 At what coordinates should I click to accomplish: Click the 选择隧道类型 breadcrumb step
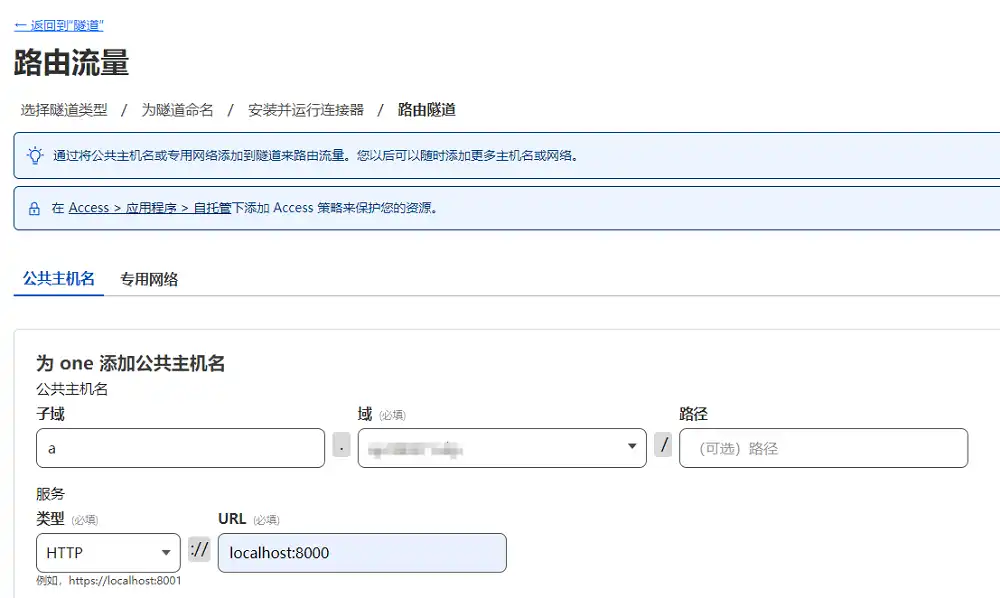click(64, 110)
